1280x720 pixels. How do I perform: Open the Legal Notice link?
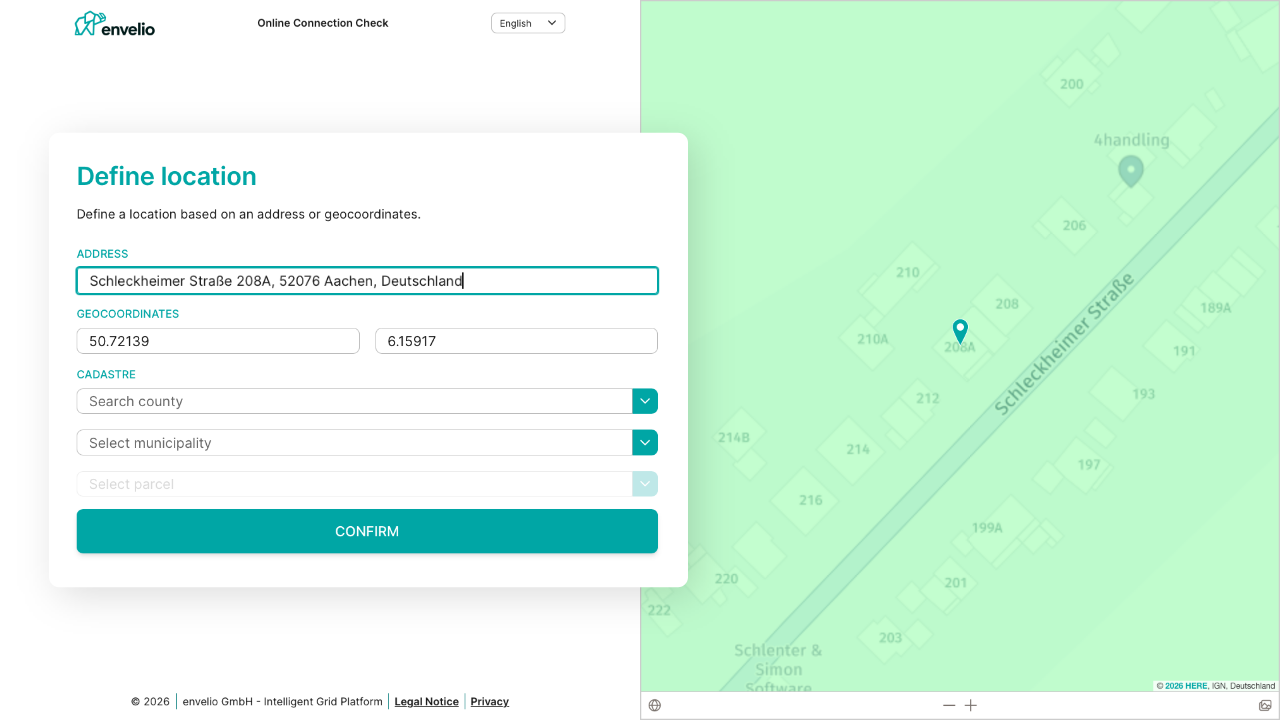point(426,702)
